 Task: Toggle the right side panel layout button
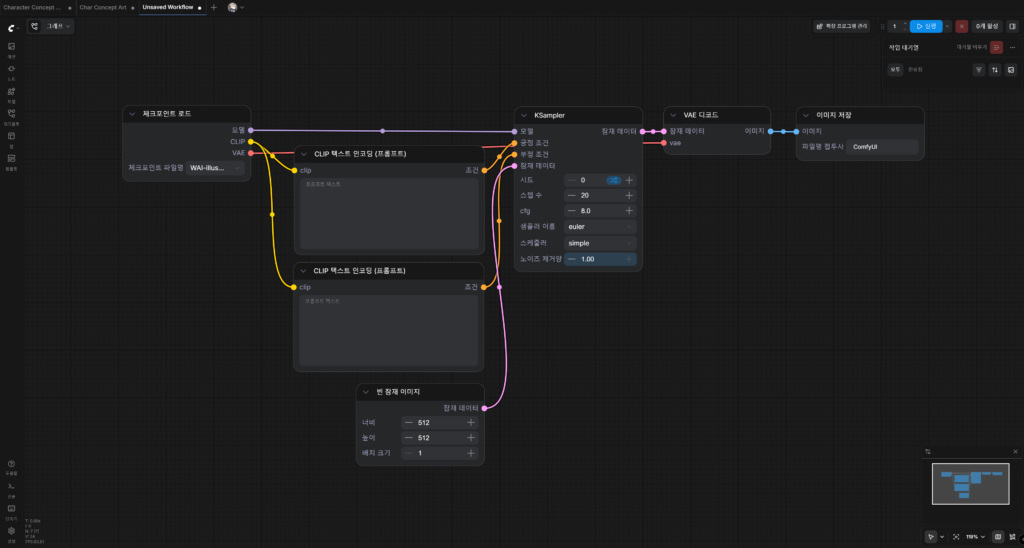point(1012,26)
